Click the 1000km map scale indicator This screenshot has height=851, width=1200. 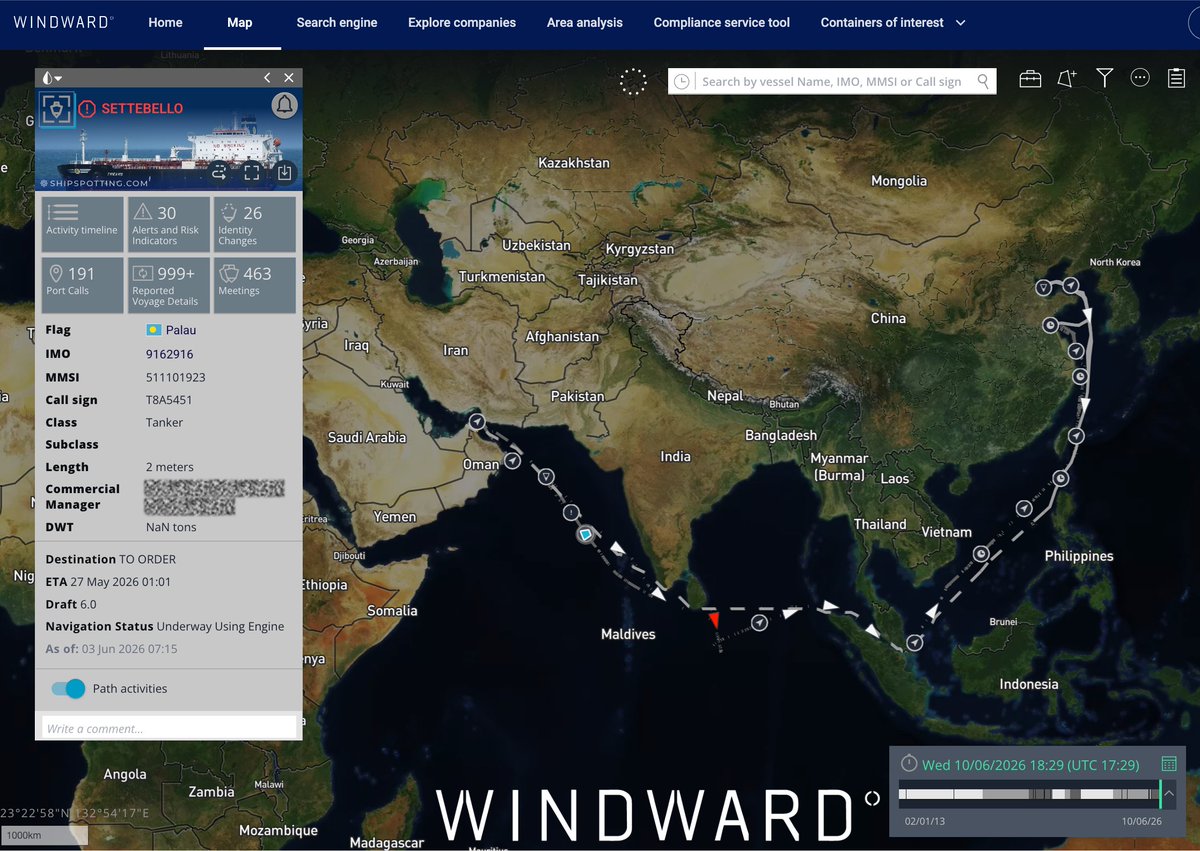(x=44, y=835)
